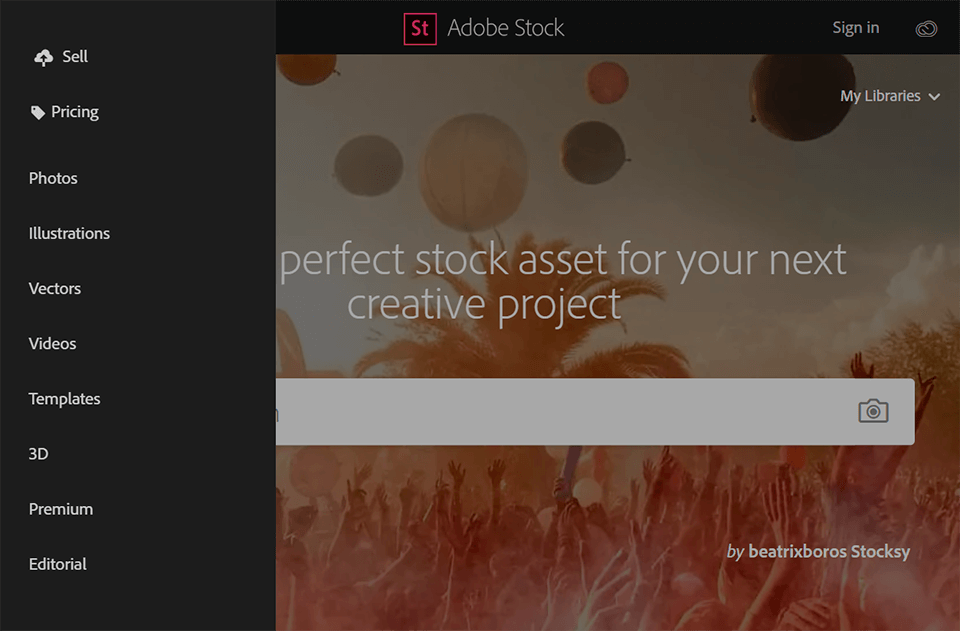Use the camera icon for visual search
This screenshot has width=960, height=631.
click(873, 411)
